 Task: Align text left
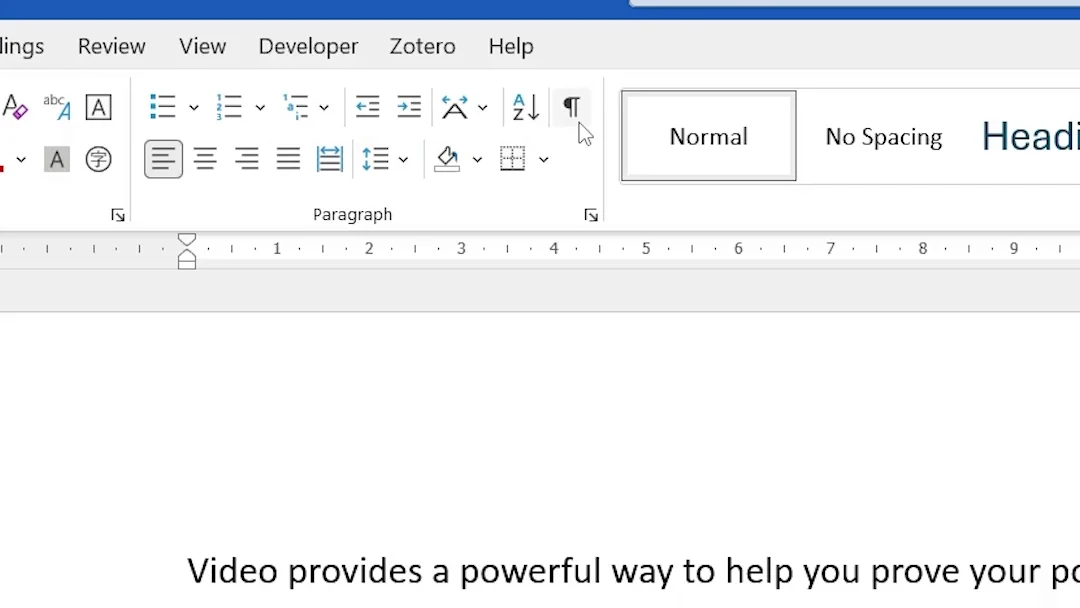point(163,160)
